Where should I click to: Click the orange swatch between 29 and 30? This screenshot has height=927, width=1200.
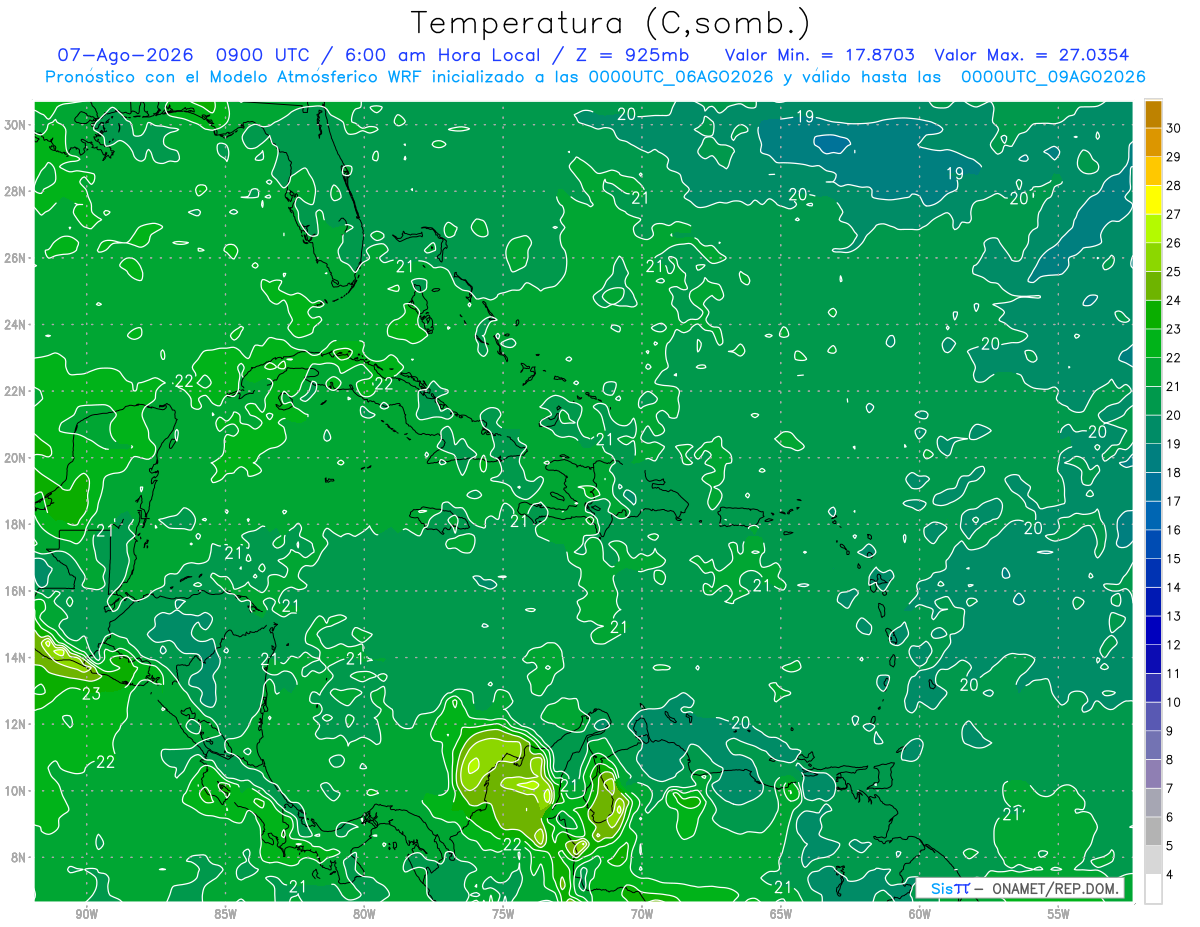tap(1153, 143)
